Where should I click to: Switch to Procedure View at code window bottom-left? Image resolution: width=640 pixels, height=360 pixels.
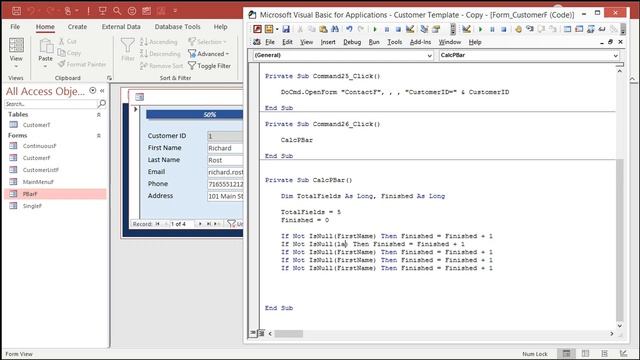pyautogui.click(x=253, y=333)
